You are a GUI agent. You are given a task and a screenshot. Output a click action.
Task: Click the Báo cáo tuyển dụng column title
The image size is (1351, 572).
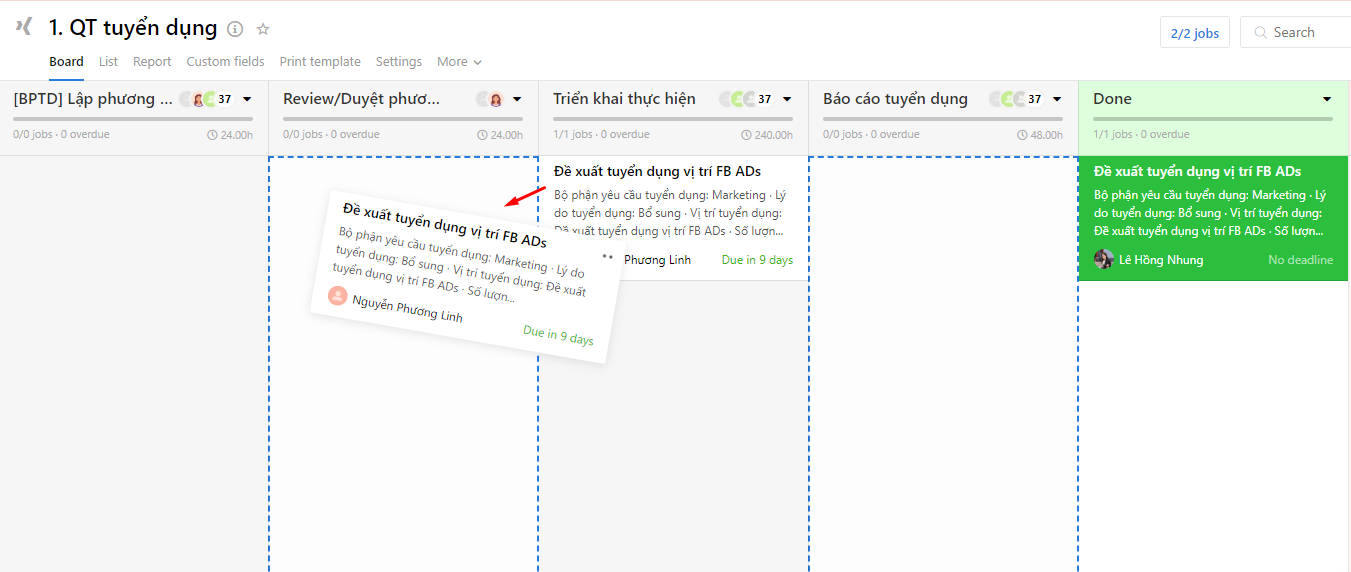(x=895, y=99)
